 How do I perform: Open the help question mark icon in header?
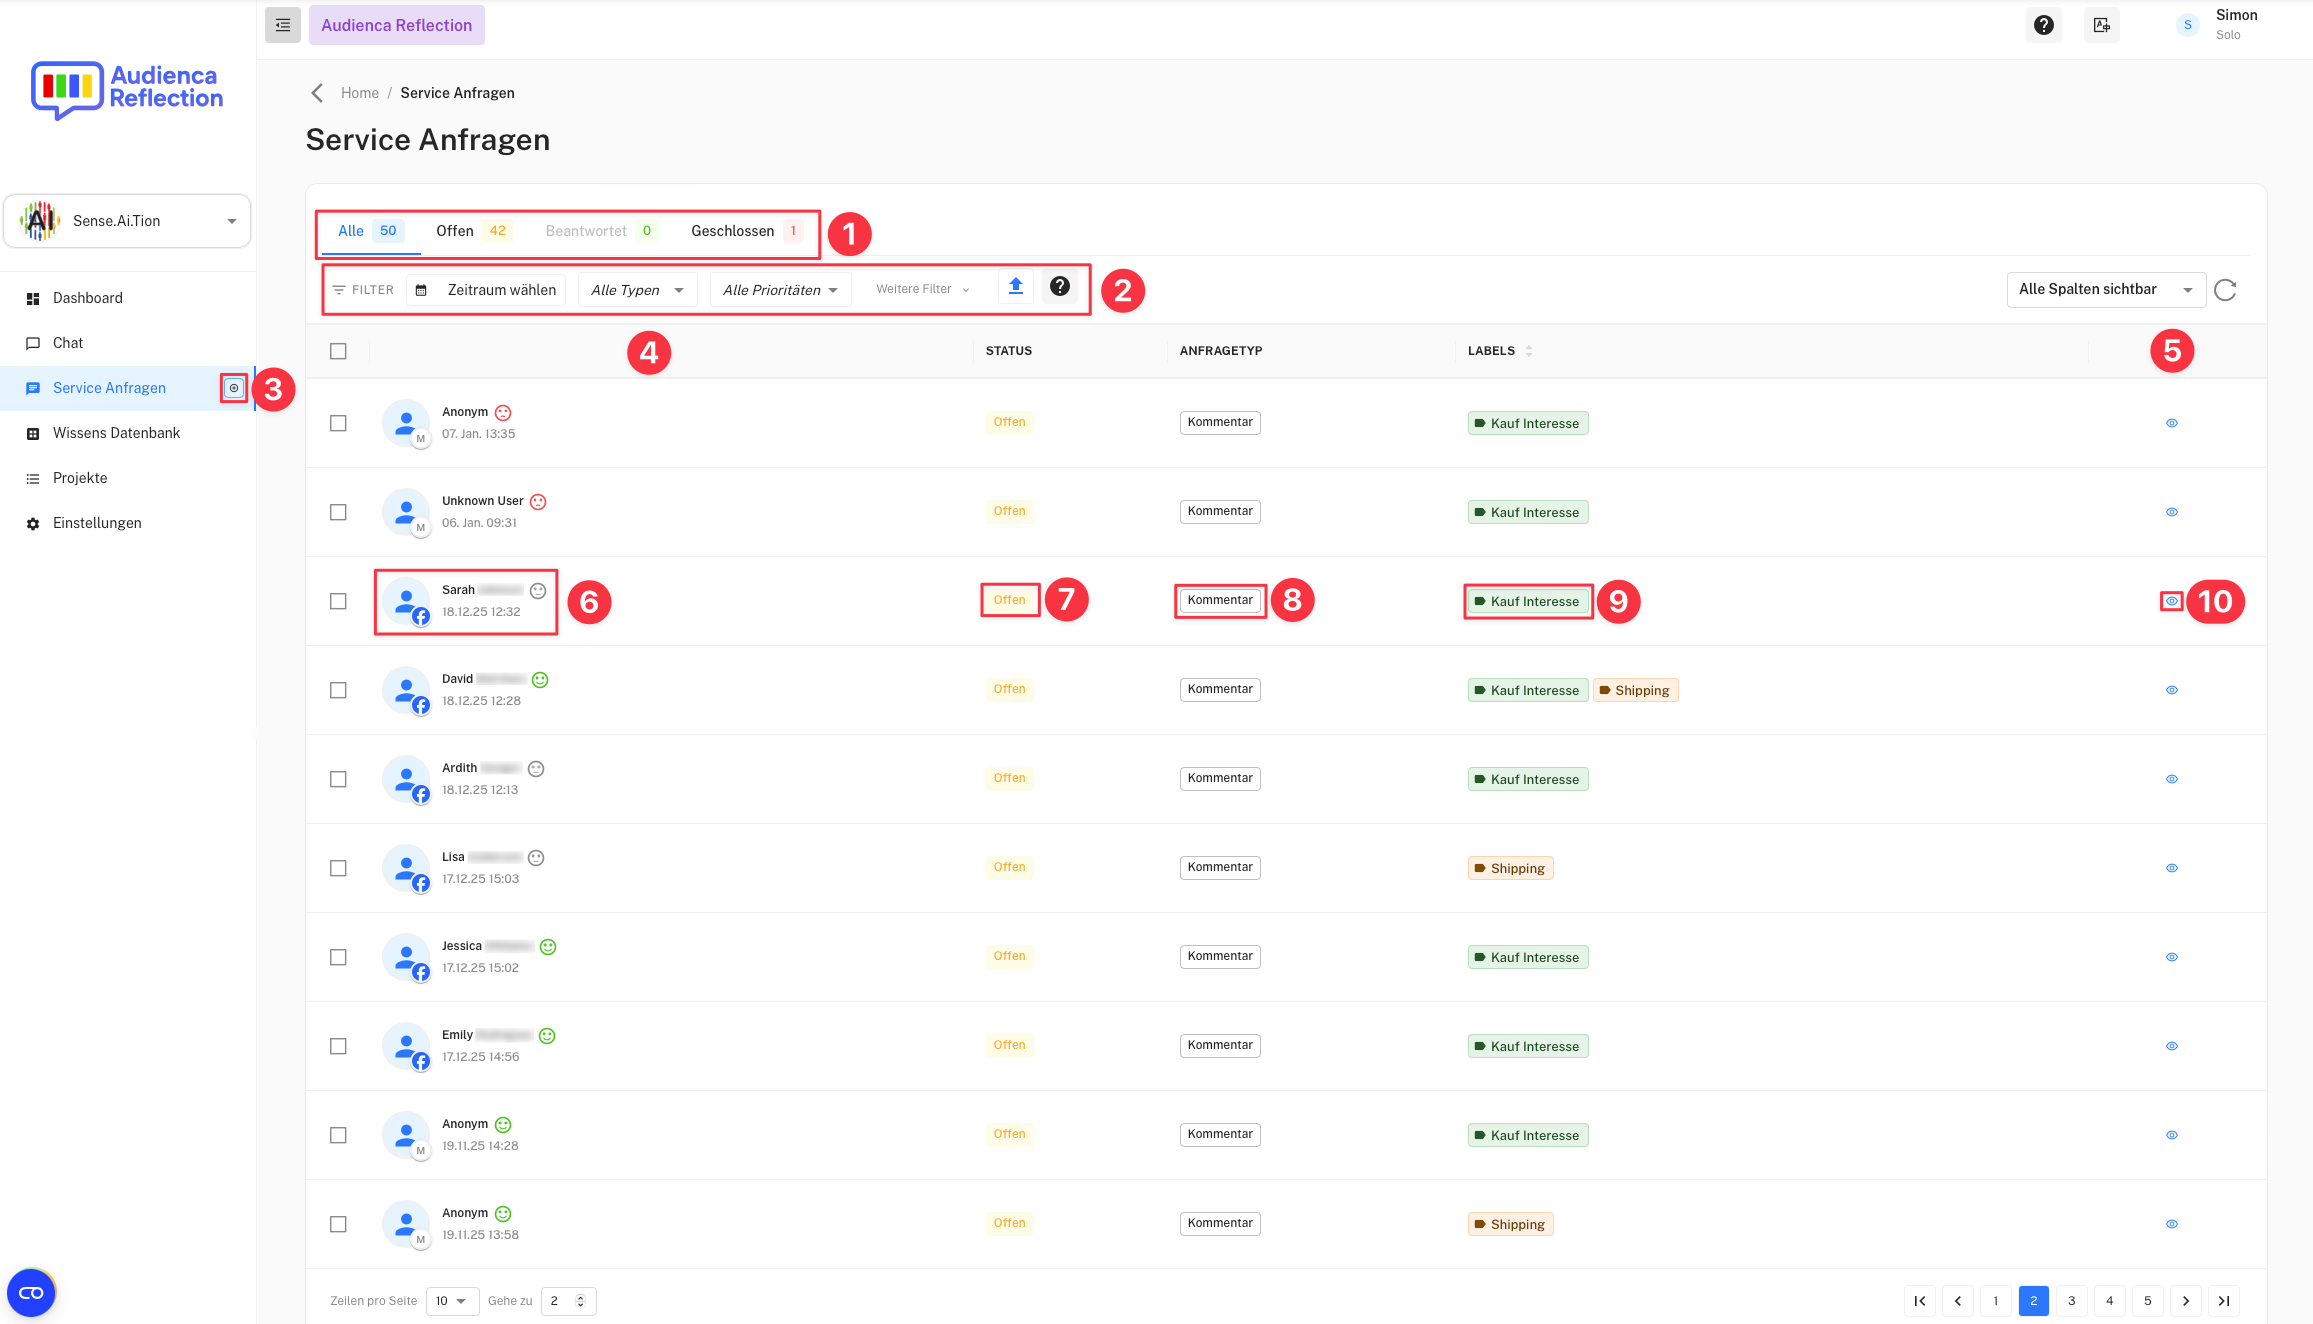click(x=2043, y=25)
